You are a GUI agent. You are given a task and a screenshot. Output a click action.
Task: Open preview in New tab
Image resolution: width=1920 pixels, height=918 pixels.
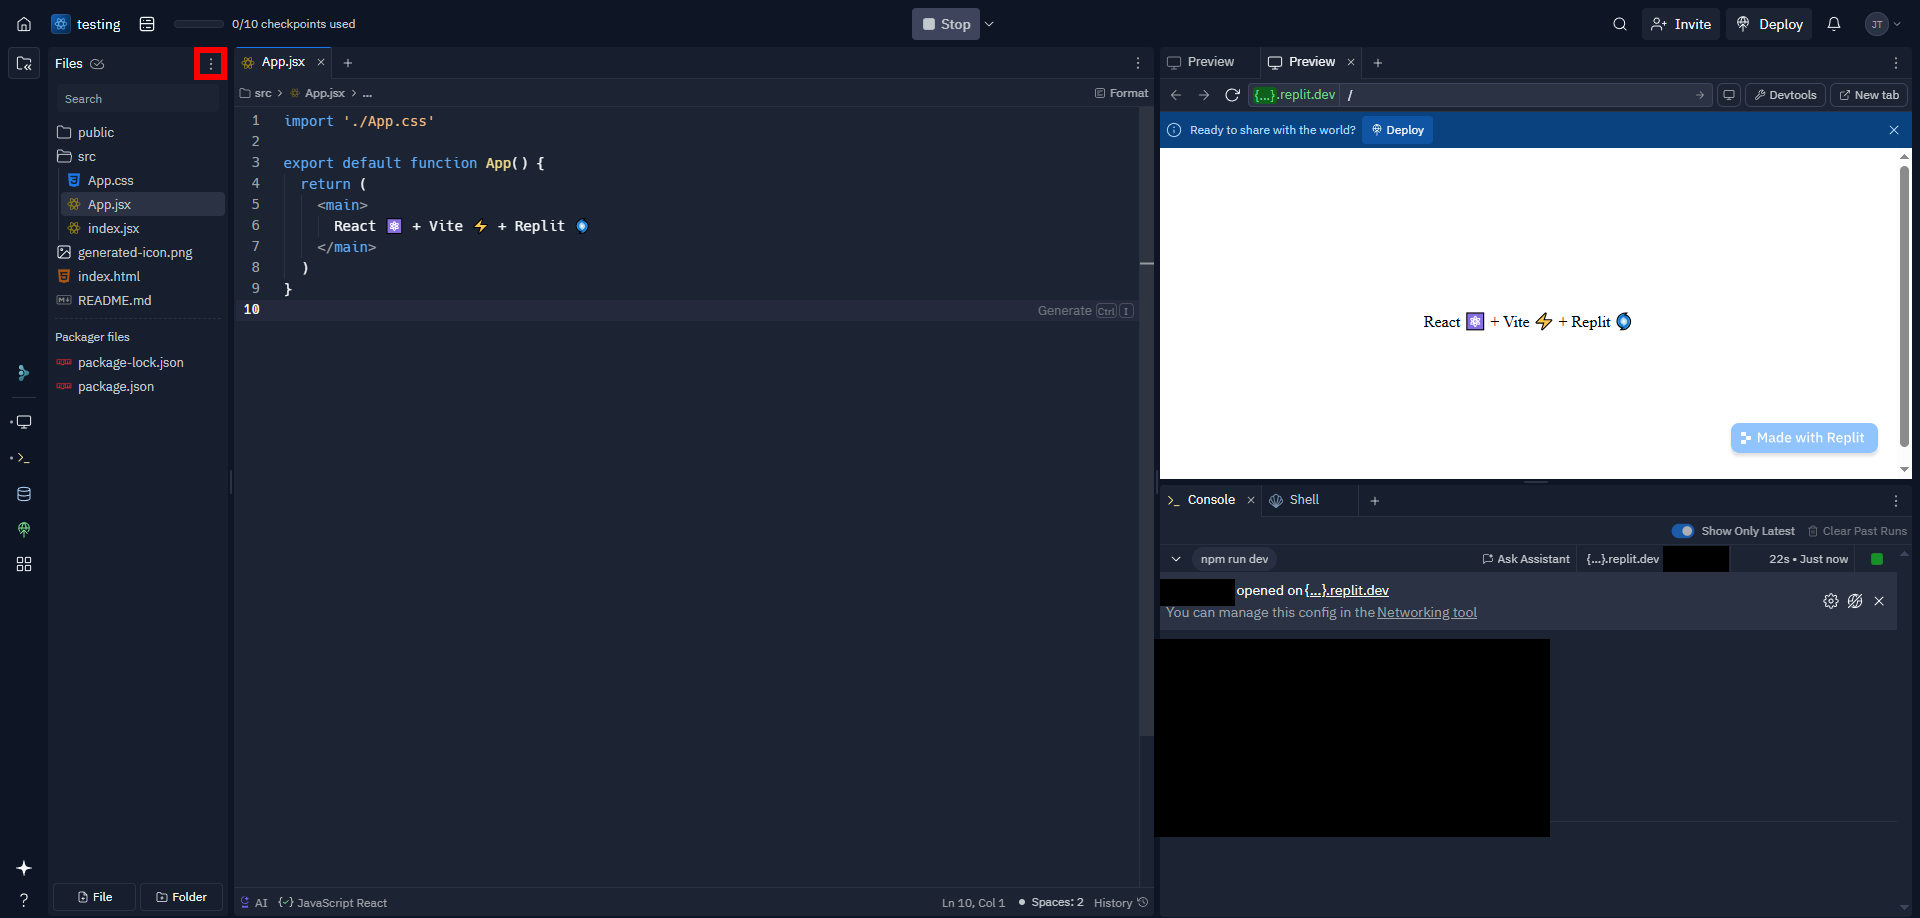(x=1869, y=95)
